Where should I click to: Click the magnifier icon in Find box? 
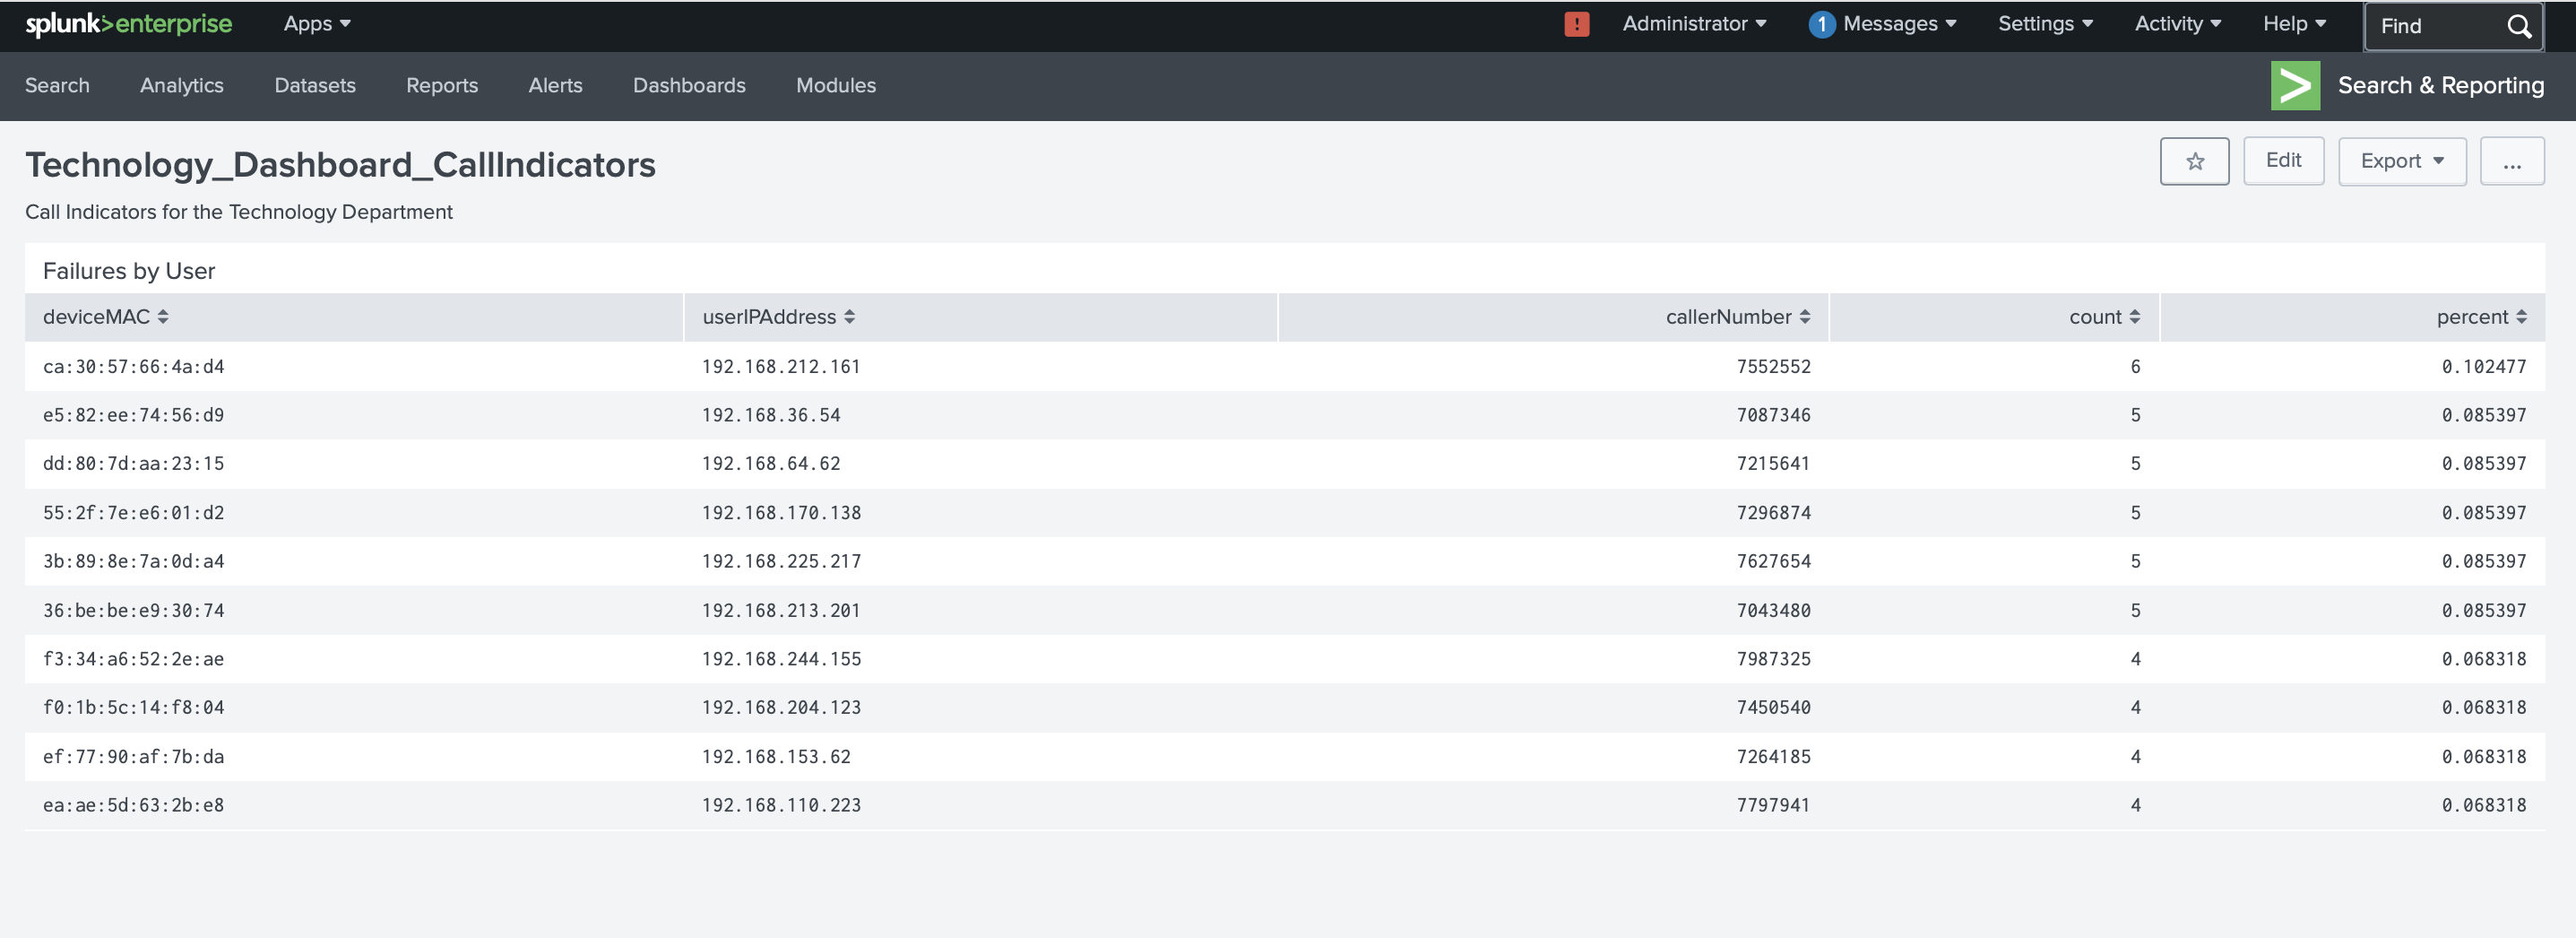2518,26
